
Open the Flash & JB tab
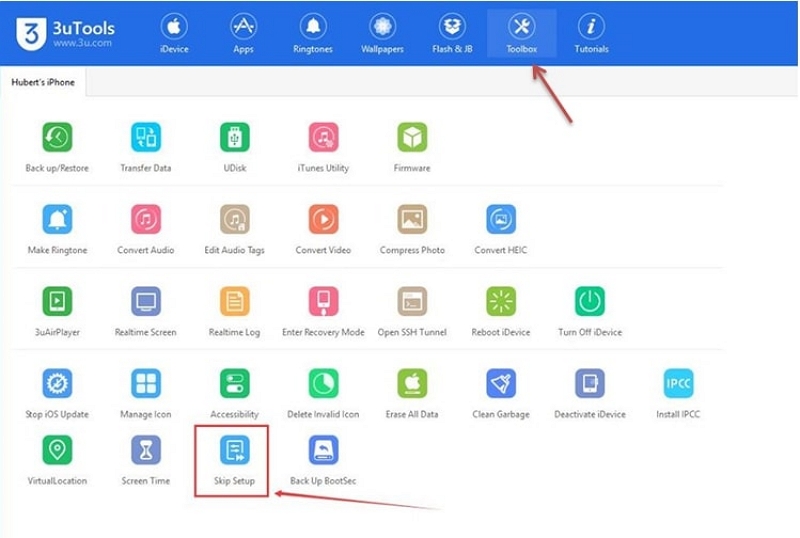pyautogui.click(x=452, y=33)
